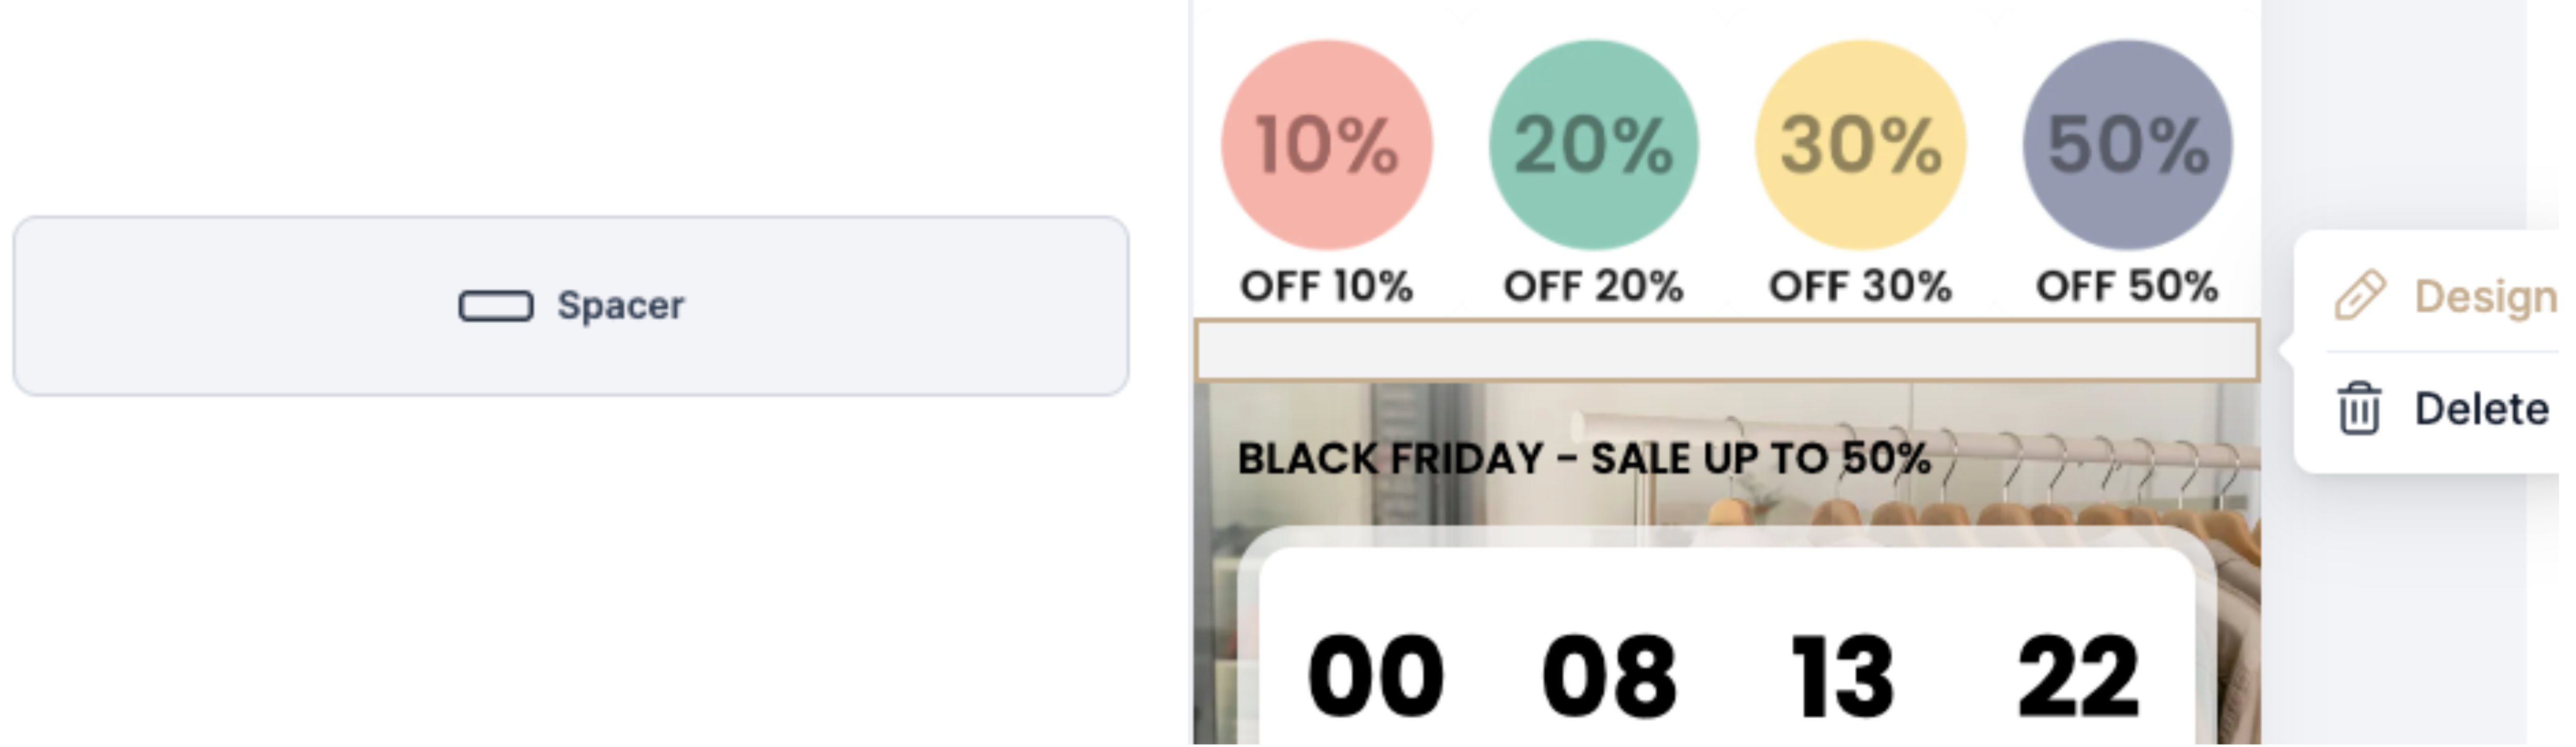Click the Spacer rectangle icon
The height and width of the screenshot is (747, 2576).
[495, 306]
